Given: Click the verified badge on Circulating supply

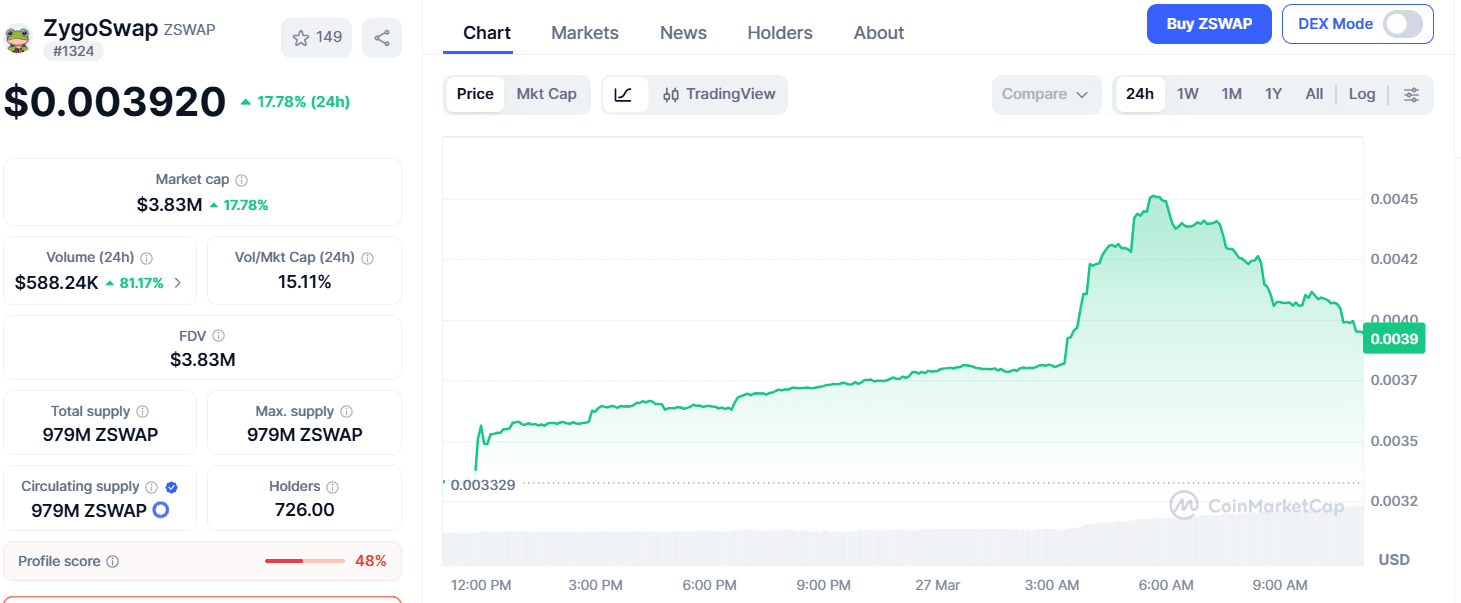Looking at the screenshot, I should click(170, 486).
